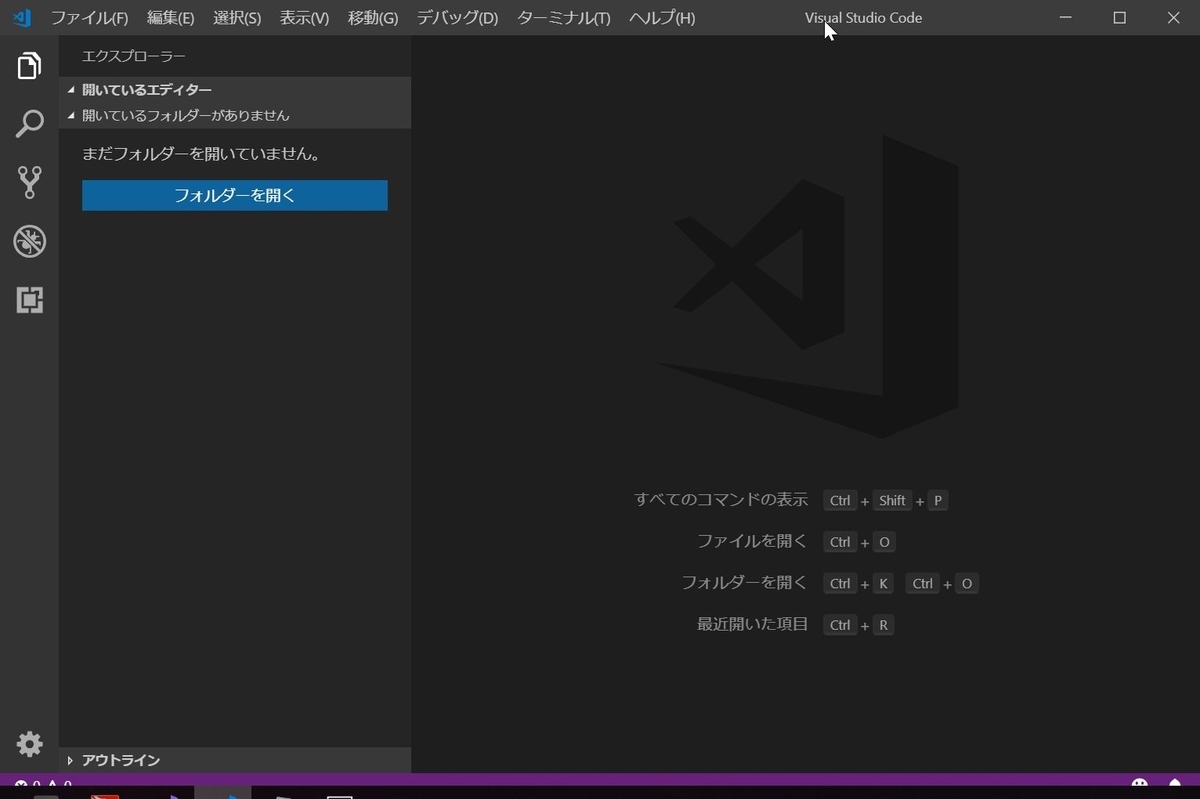The width and height of the screenshot is (1200, 799).
Task: Open the notifications bell in the status bar
Action: pos(1176,787)
